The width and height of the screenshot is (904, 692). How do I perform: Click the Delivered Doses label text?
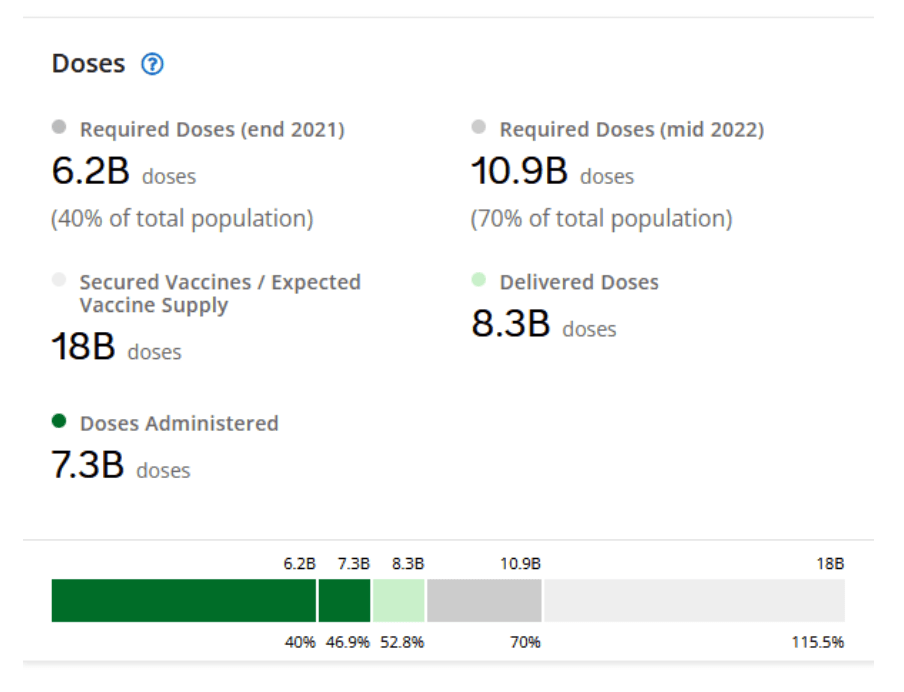(579, 282)
